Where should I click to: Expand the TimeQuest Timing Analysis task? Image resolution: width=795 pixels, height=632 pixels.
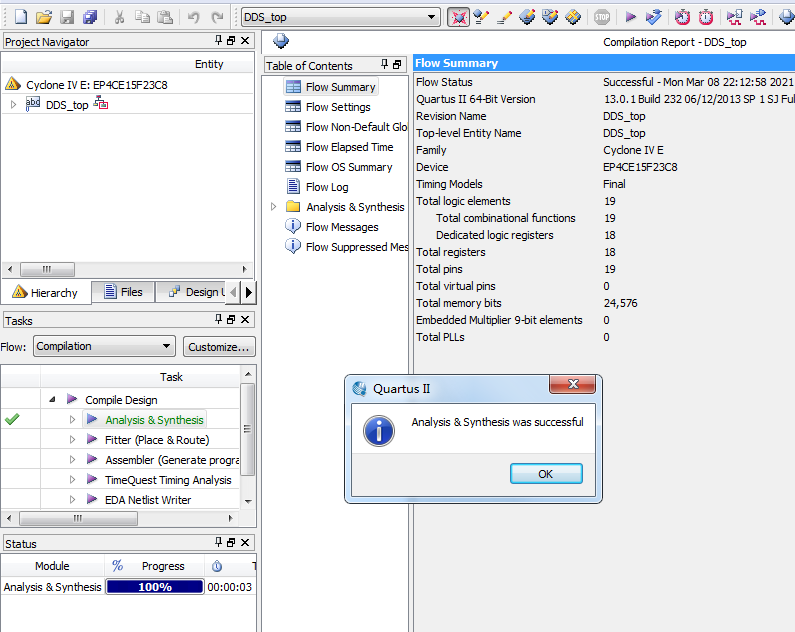pos(73,479)
